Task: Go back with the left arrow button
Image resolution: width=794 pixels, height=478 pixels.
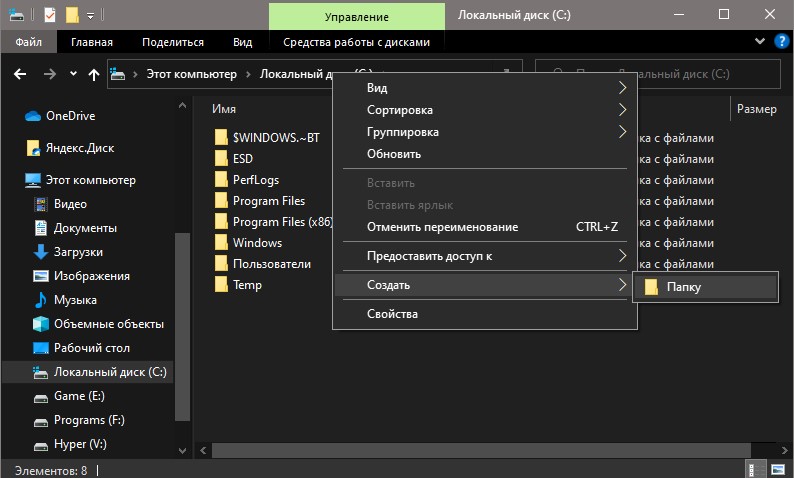Action: click(x=20, y=74)
